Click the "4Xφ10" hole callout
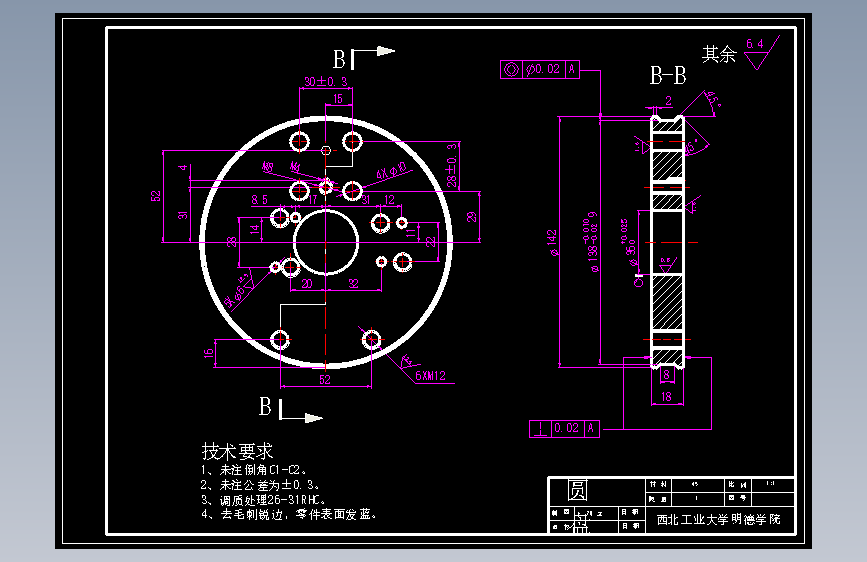 point(392,171)
